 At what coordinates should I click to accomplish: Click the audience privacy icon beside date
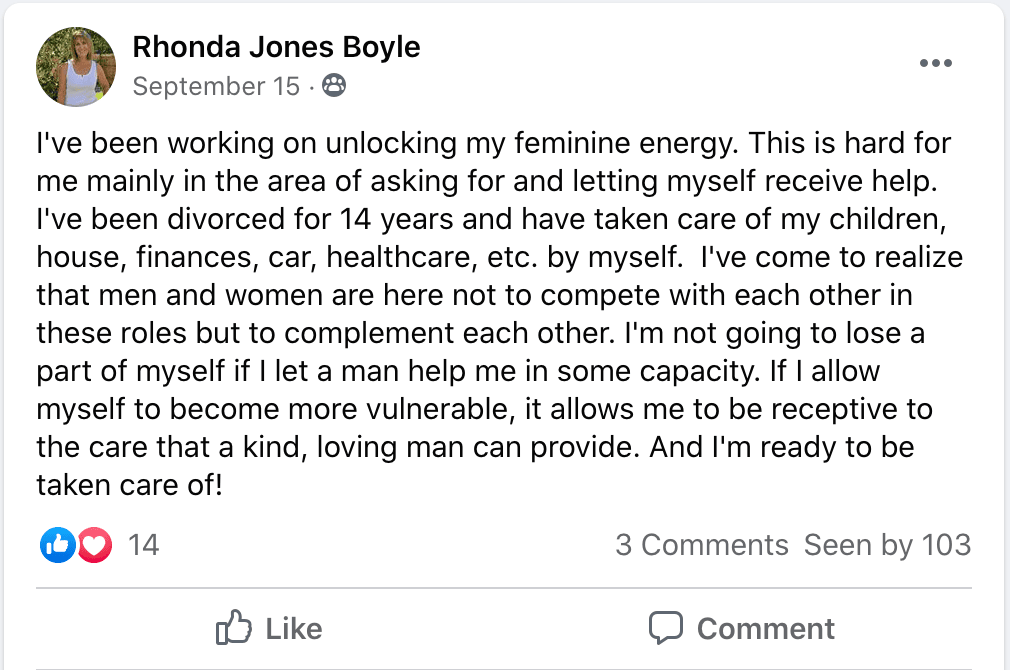(x=335, y=86)
